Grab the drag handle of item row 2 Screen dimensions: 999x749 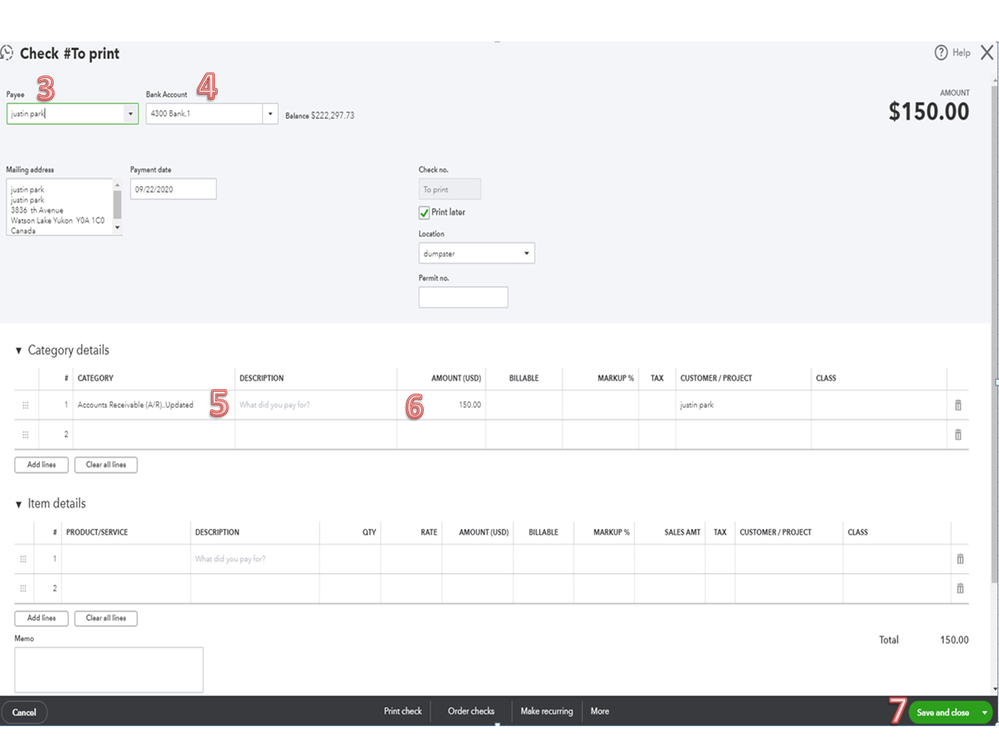pos(23,588)
